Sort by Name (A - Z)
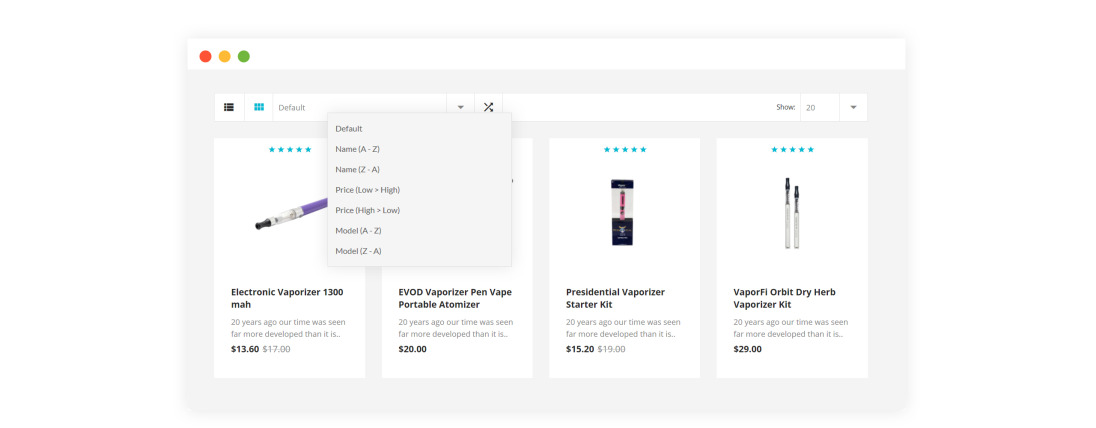The width and height of the screenshot is (1096, 428). [x=357, y=149]
